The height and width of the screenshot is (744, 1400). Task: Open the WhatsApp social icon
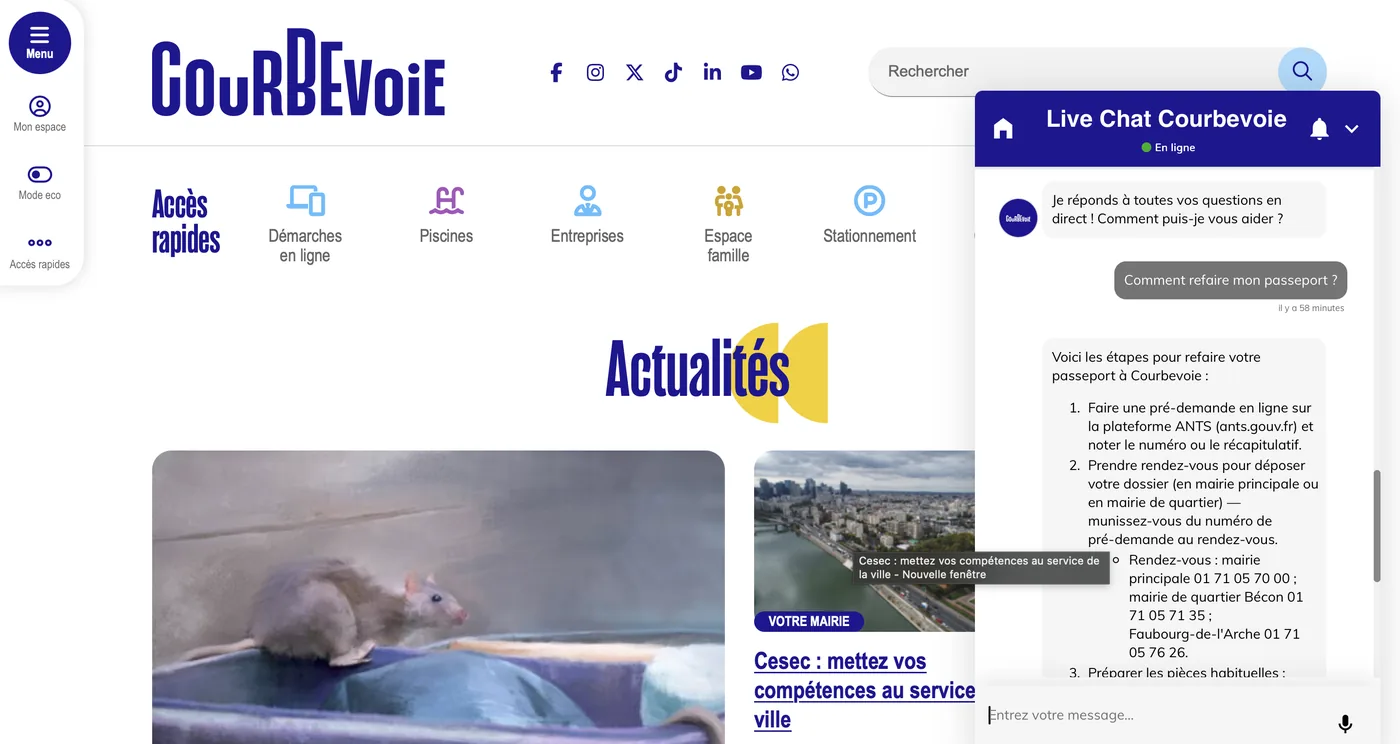click(790, 72)
